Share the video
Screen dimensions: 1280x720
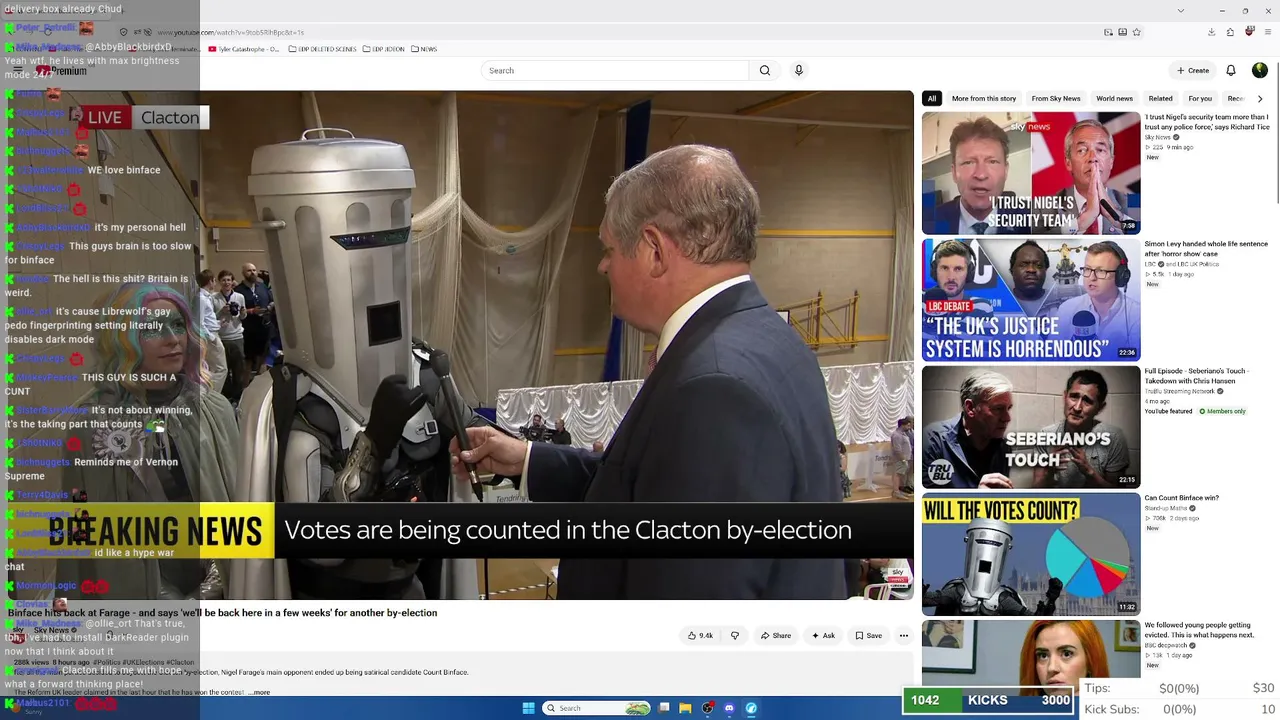point(775,635)
